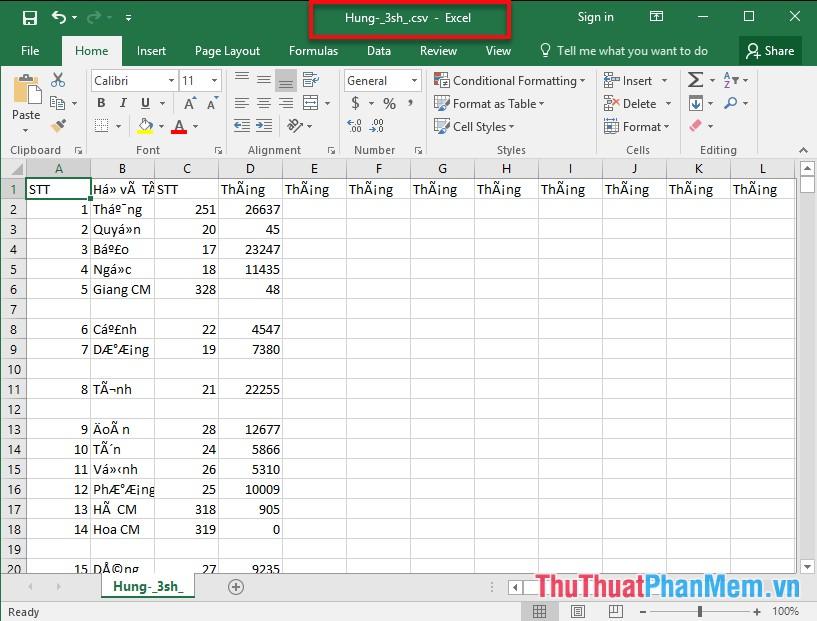Click the Wrap Text icon

click(312, 80)
